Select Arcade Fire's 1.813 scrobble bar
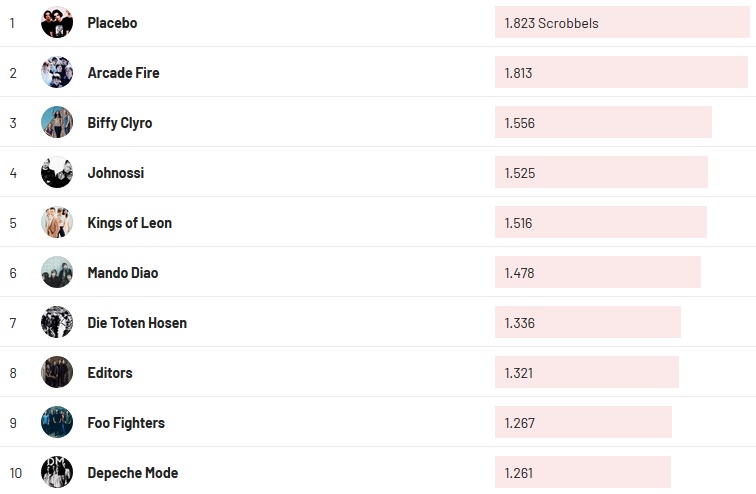Viewport: 756px width, 494px height. coord(621,72)
